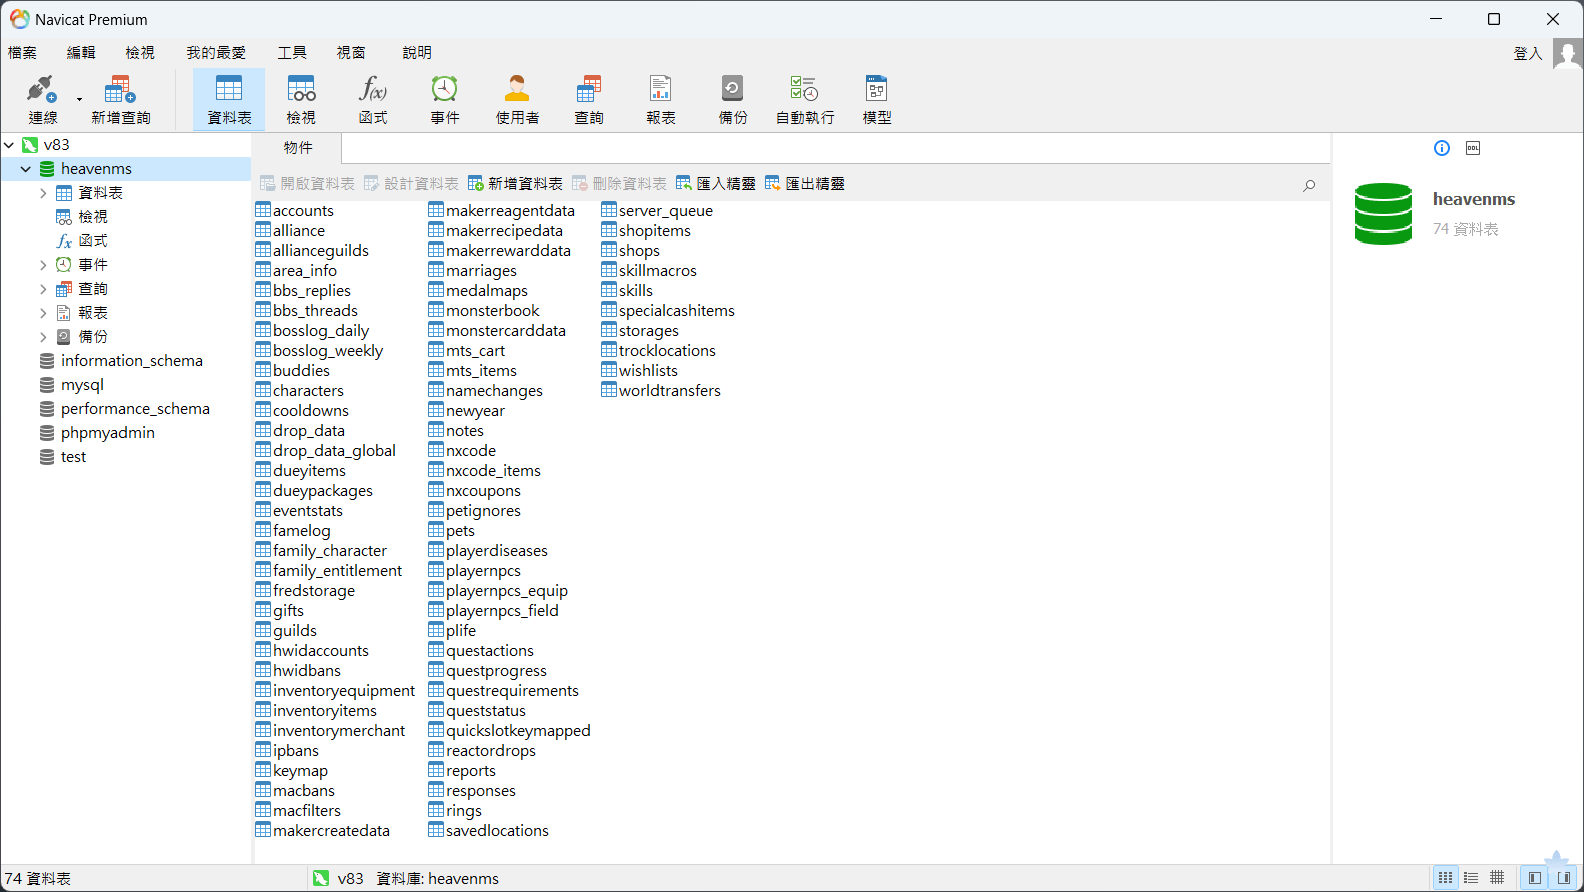Viewport: 1584px width, 892px height.
Task: Expand the 事件 tree node
Action: [x=43, y=265]
